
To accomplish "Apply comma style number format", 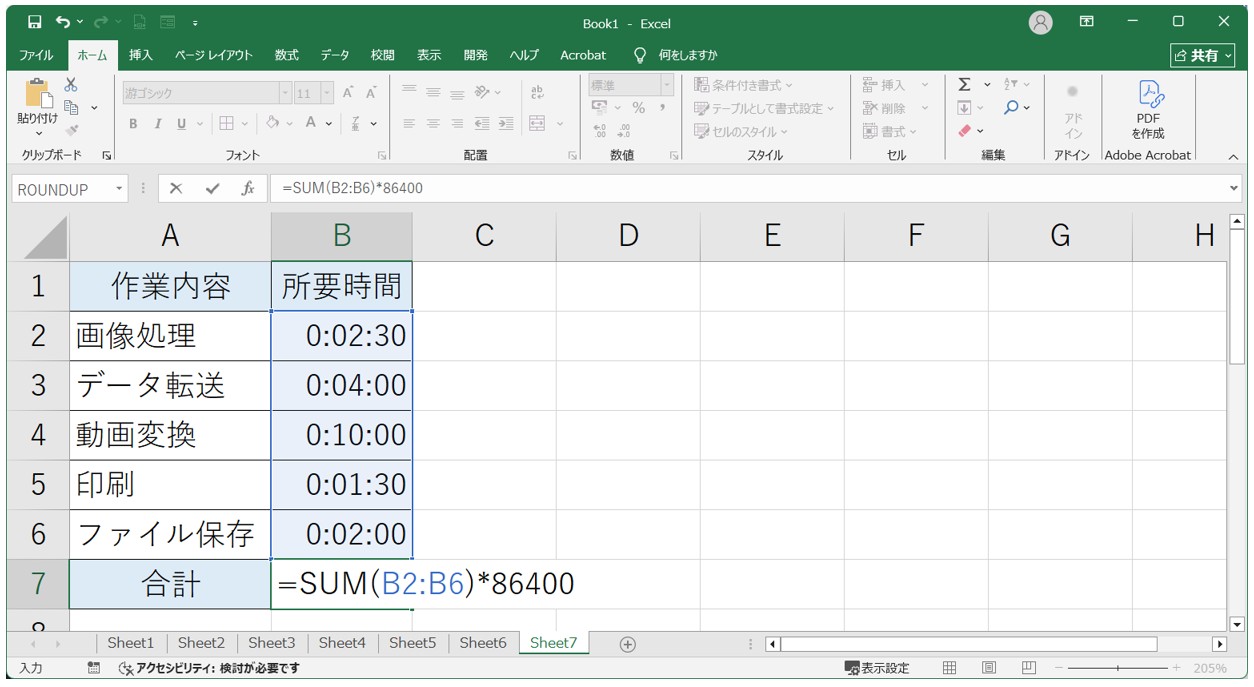I will pos(661,108).
